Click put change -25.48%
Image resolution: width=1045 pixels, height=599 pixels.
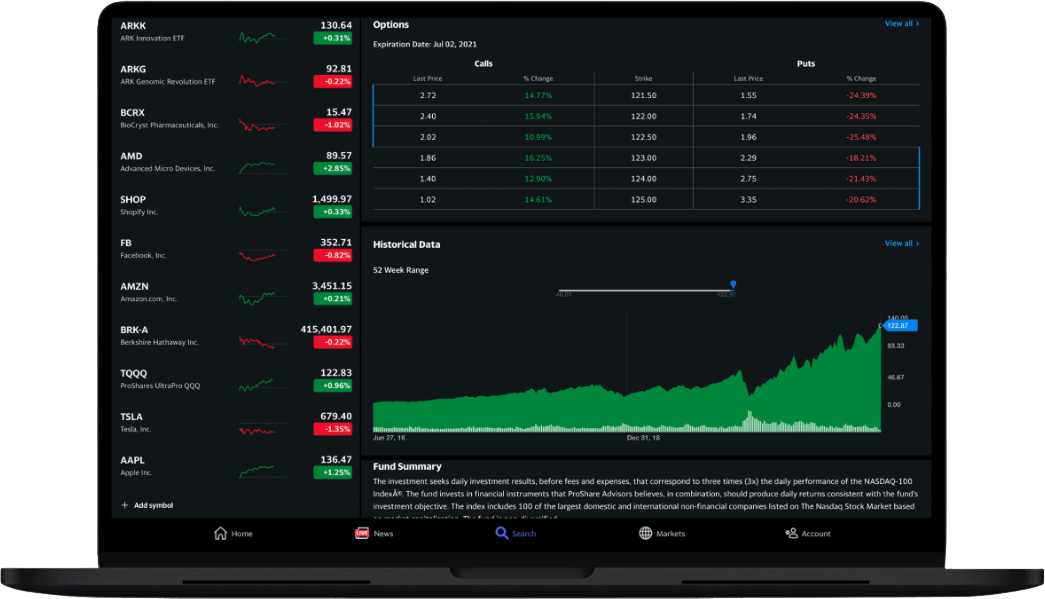pyautogui.click(x=861, y=137)
